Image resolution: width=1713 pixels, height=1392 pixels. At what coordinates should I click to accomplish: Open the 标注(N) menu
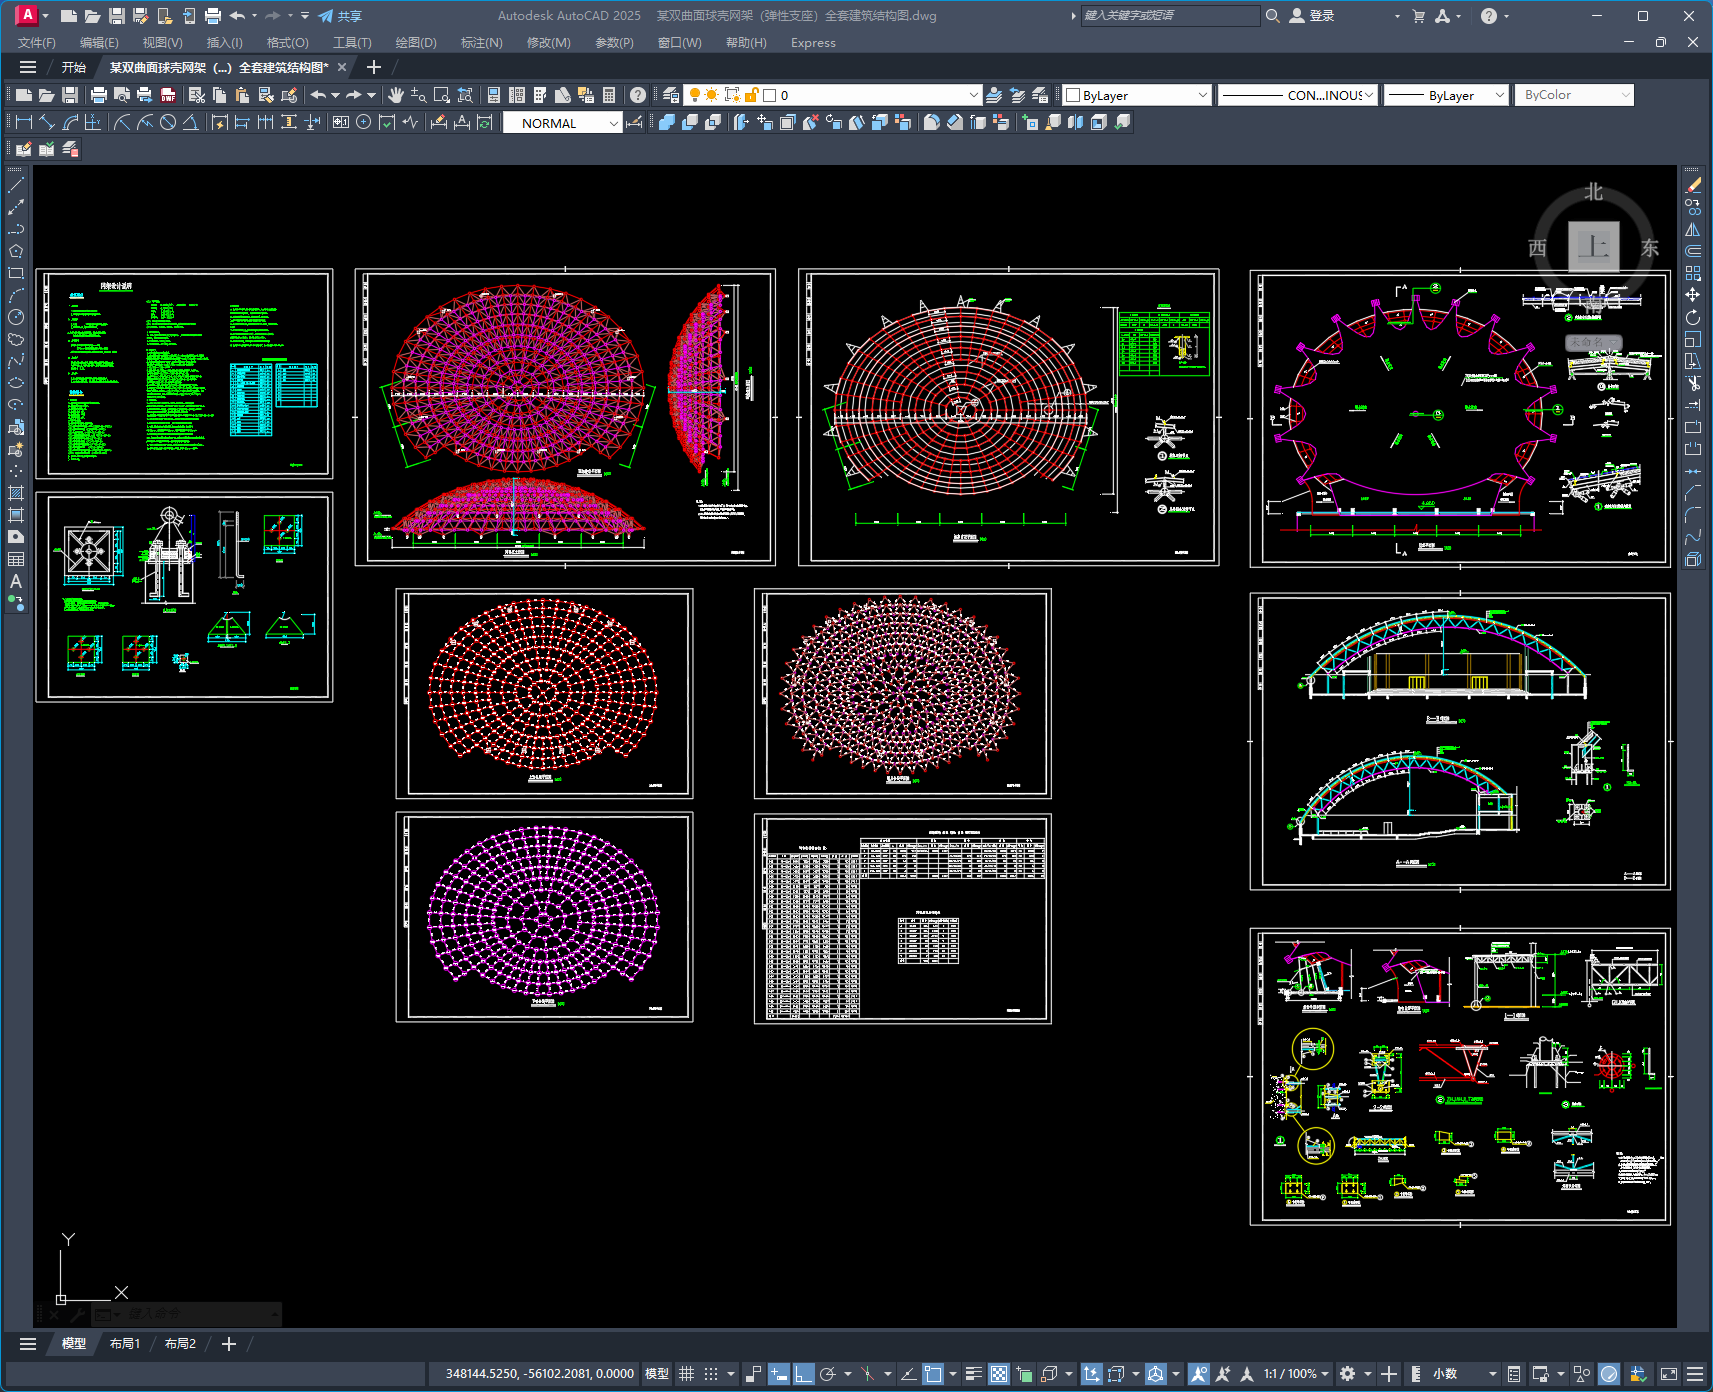(x=481, y=43)
